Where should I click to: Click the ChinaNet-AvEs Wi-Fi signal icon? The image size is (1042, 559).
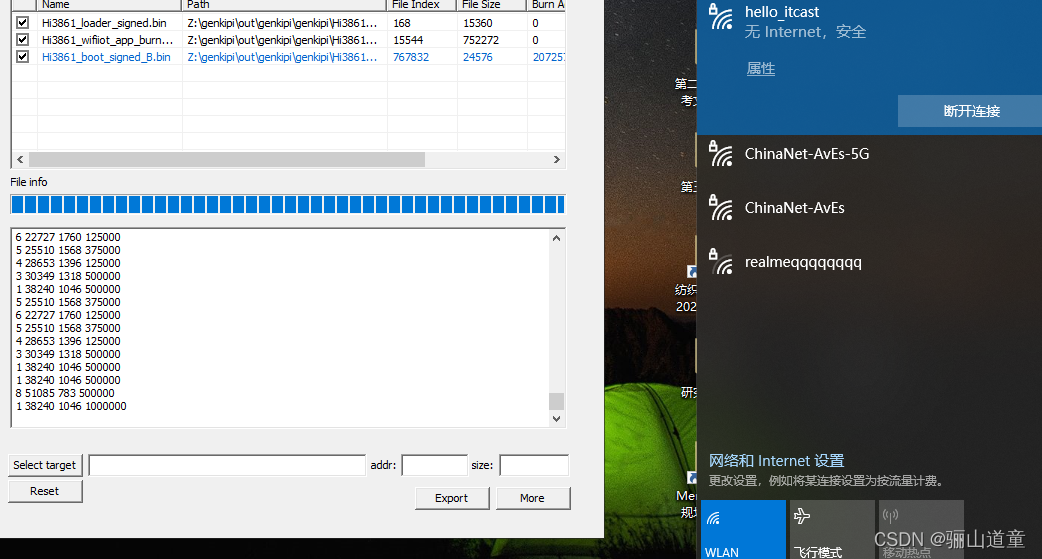pos(720,208)
